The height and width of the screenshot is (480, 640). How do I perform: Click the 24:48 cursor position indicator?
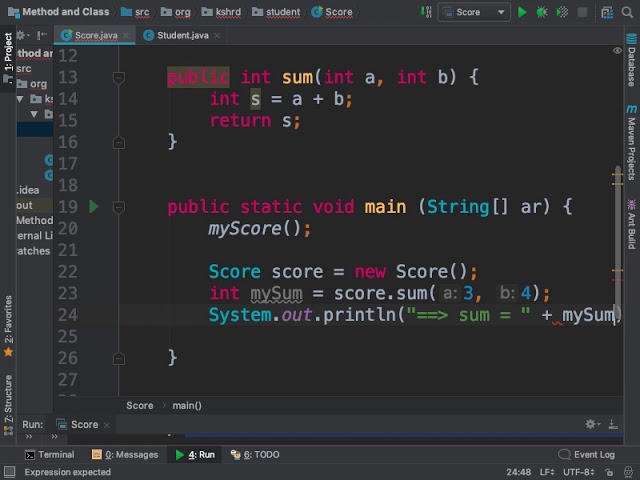tap(518, 472)
